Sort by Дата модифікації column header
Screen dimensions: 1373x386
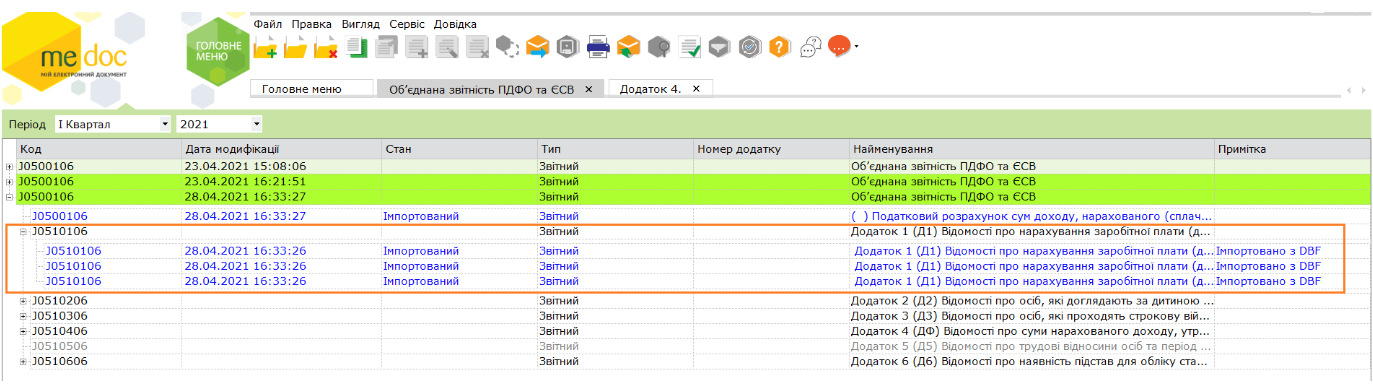(x=282, y=149)
